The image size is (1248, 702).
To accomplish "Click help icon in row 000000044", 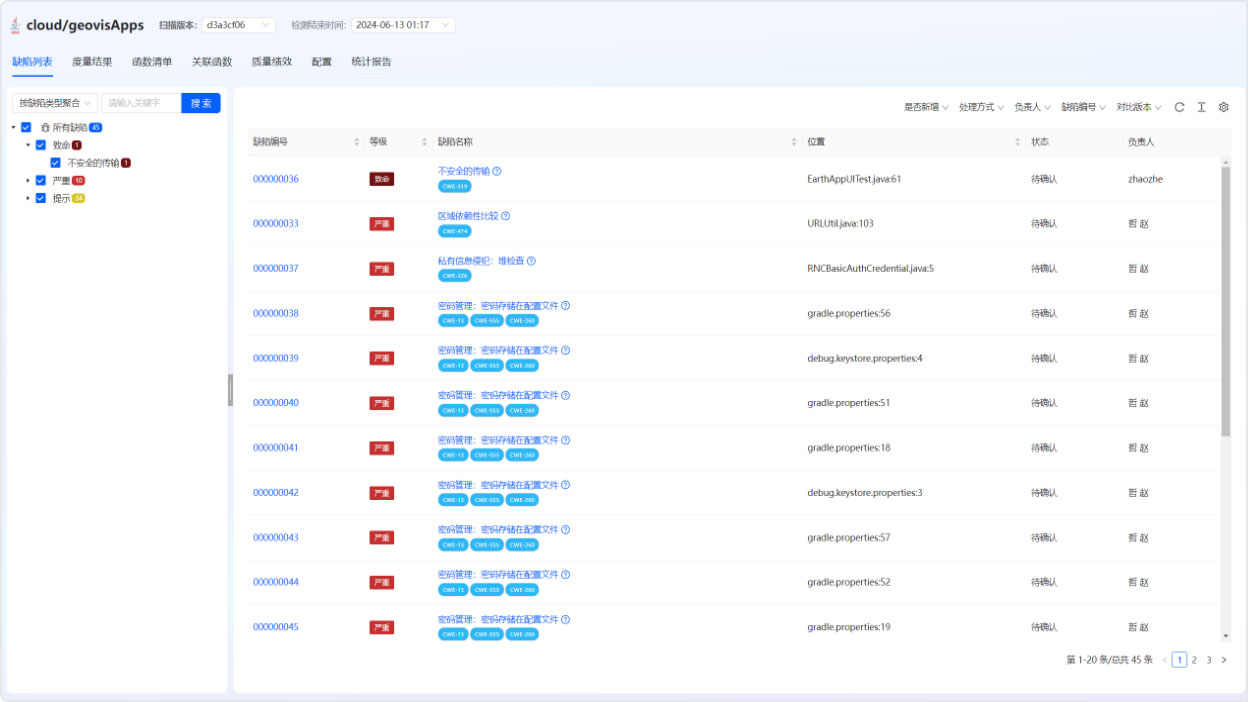I will tap(565, 575).
